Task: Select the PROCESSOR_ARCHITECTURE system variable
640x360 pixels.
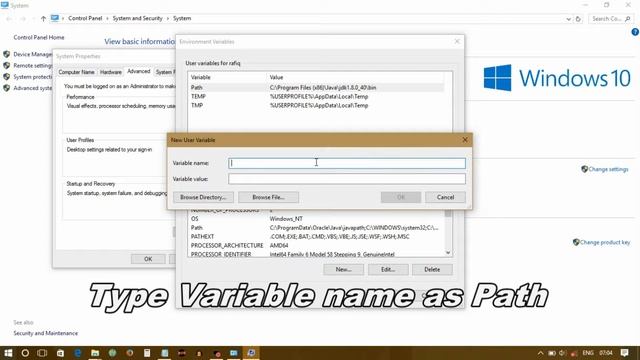Action: point(316,246)
